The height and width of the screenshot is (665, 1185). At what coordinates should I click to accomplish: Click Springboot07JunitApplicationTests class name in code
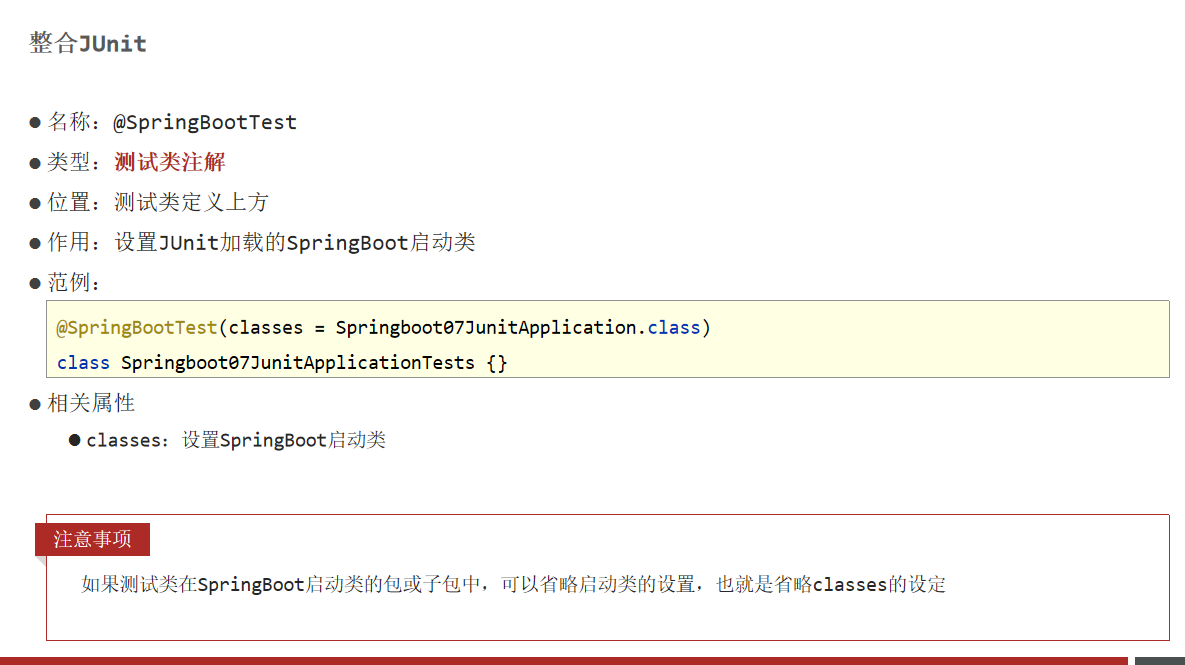point(298,362)
